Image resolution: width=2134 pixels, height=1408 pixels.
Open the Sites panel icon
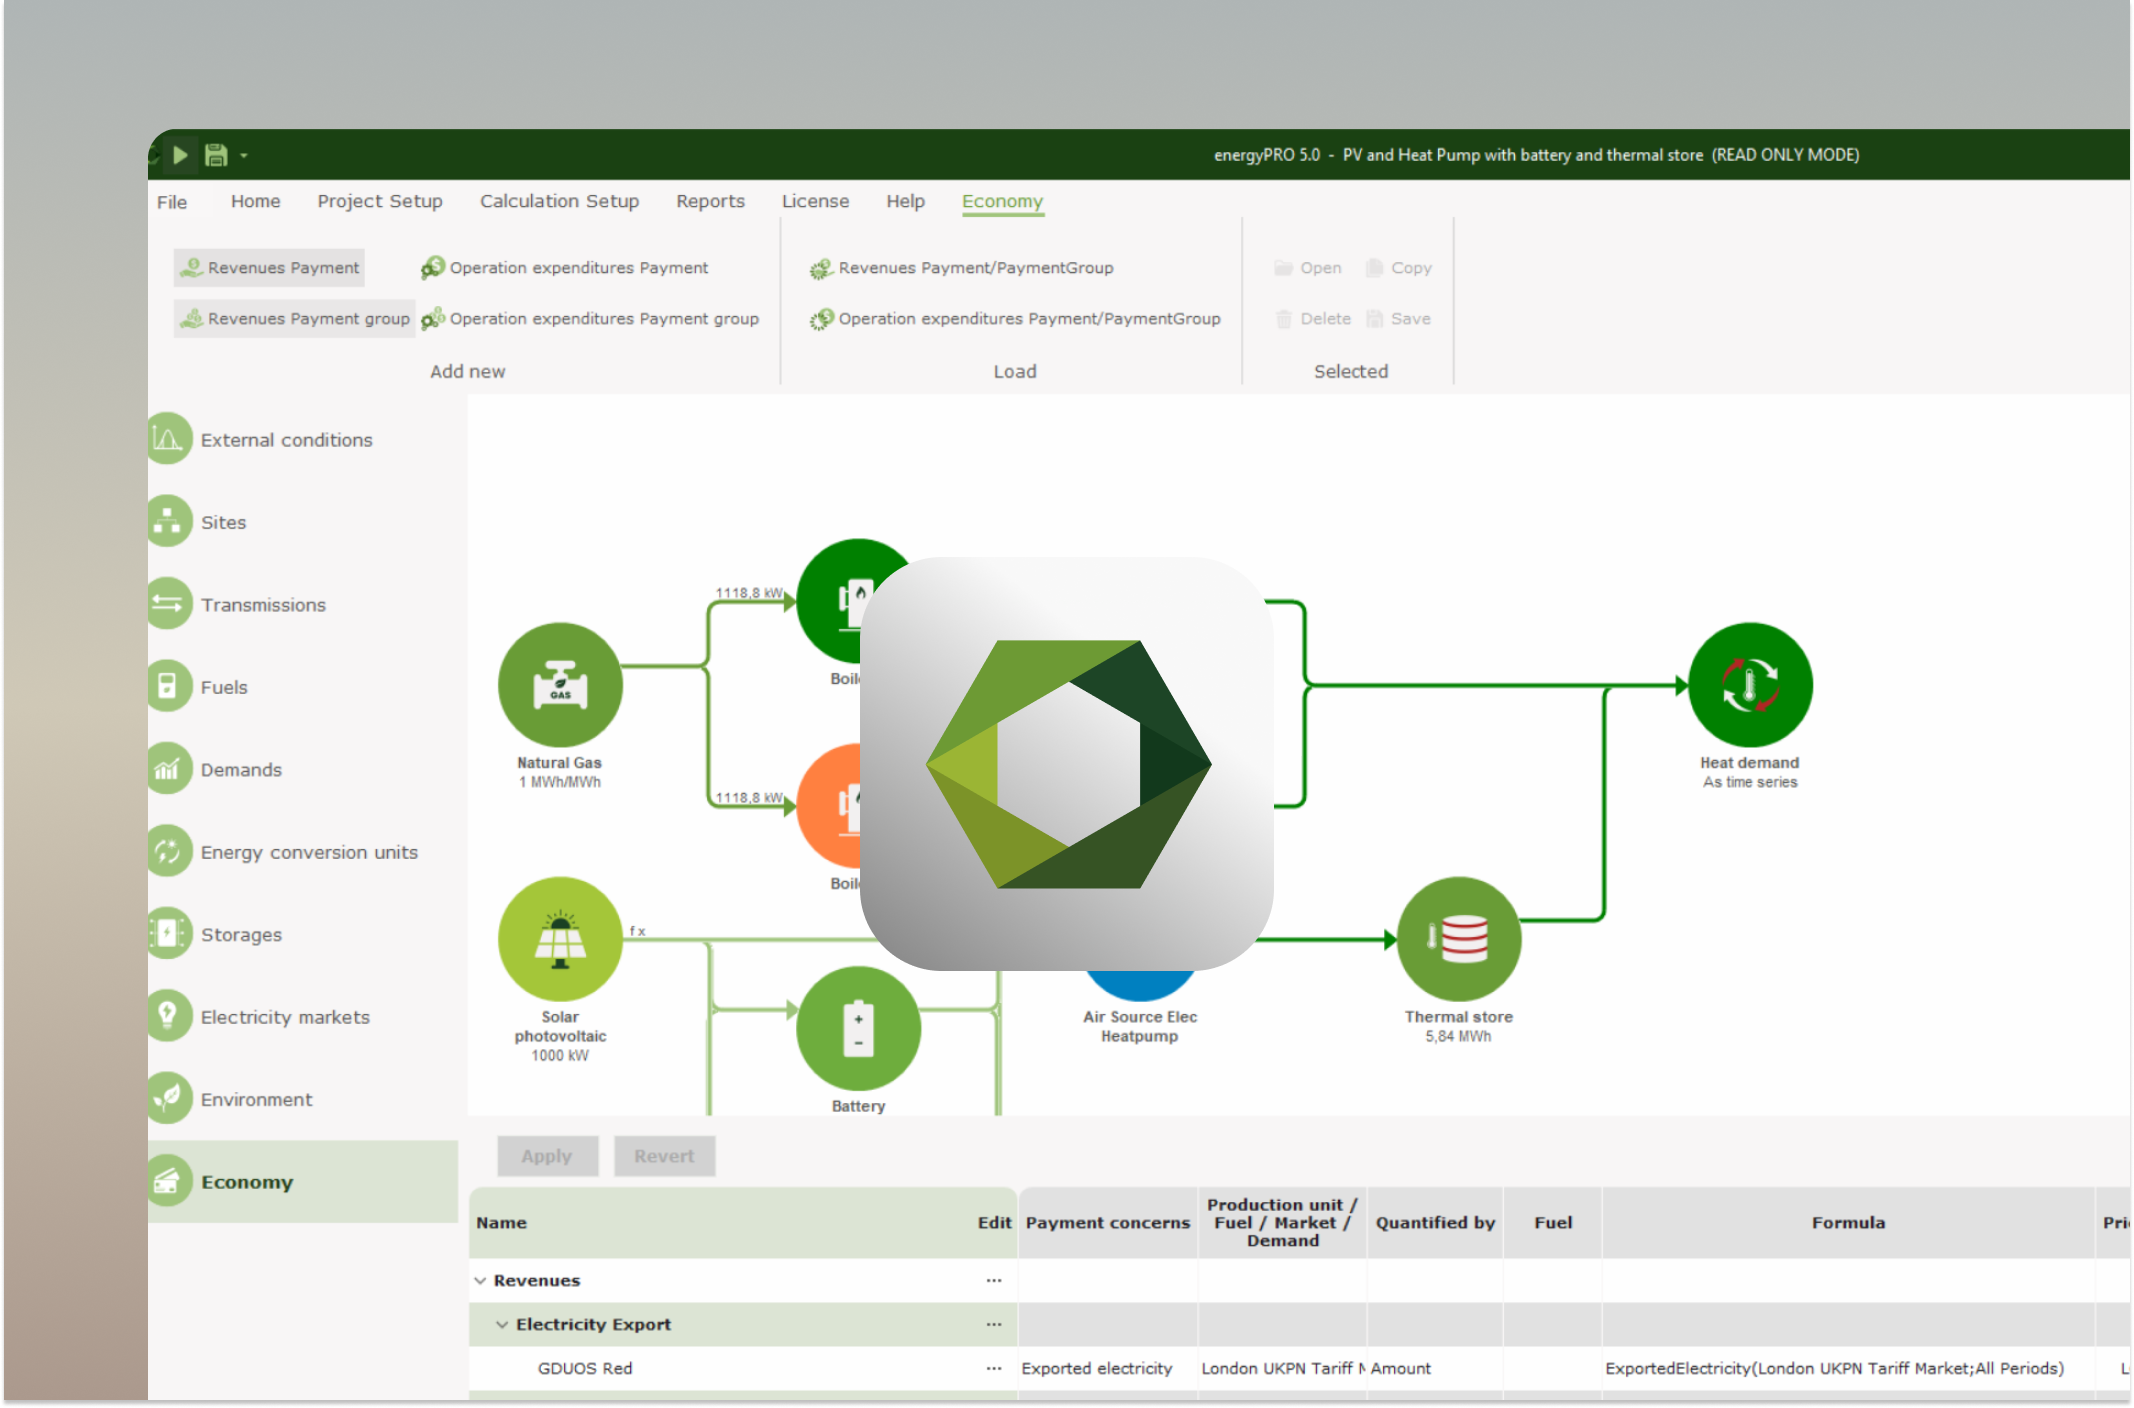pos(168,521)
